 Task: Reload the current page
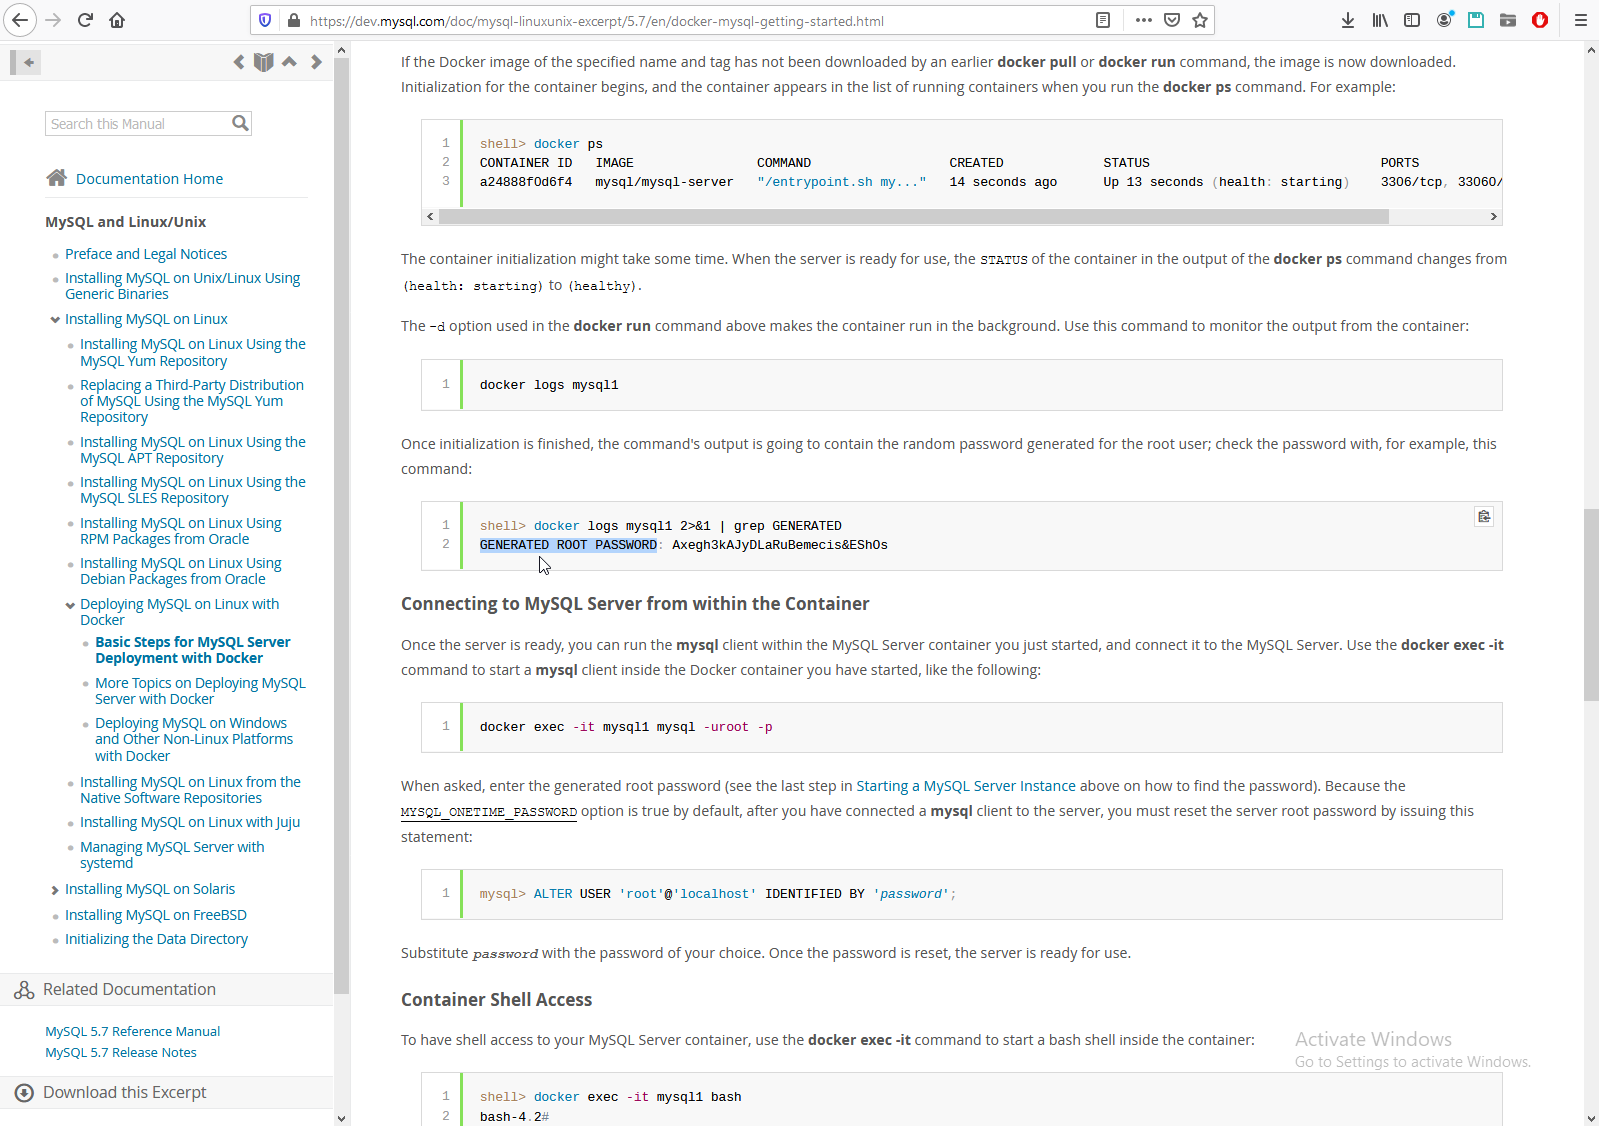tap(85, 20)
